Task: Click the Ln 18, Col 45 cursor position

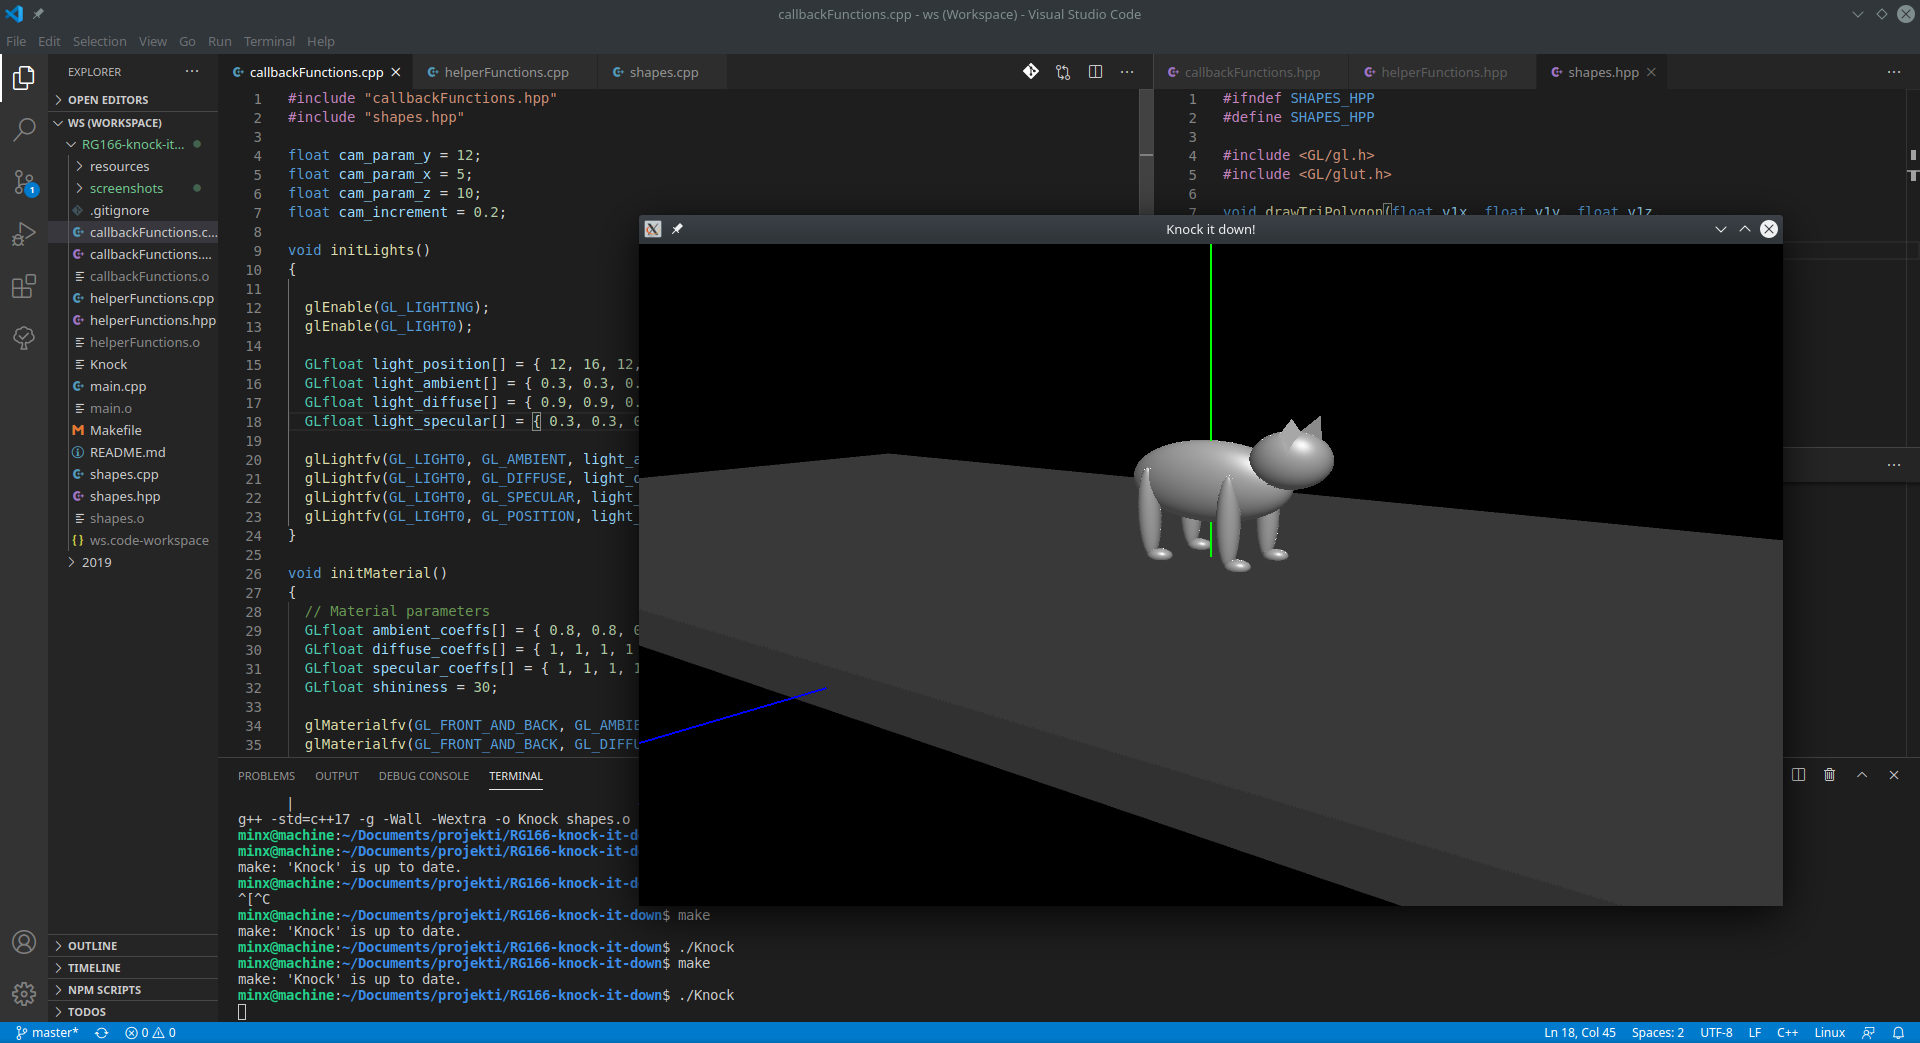Action: [1579, 1033]
